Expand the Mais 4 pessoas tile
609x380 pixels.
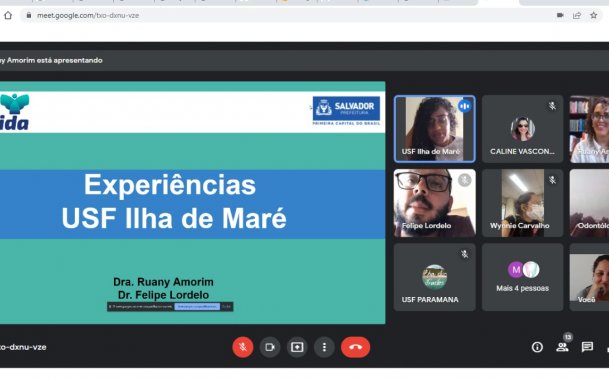[522, 277]
